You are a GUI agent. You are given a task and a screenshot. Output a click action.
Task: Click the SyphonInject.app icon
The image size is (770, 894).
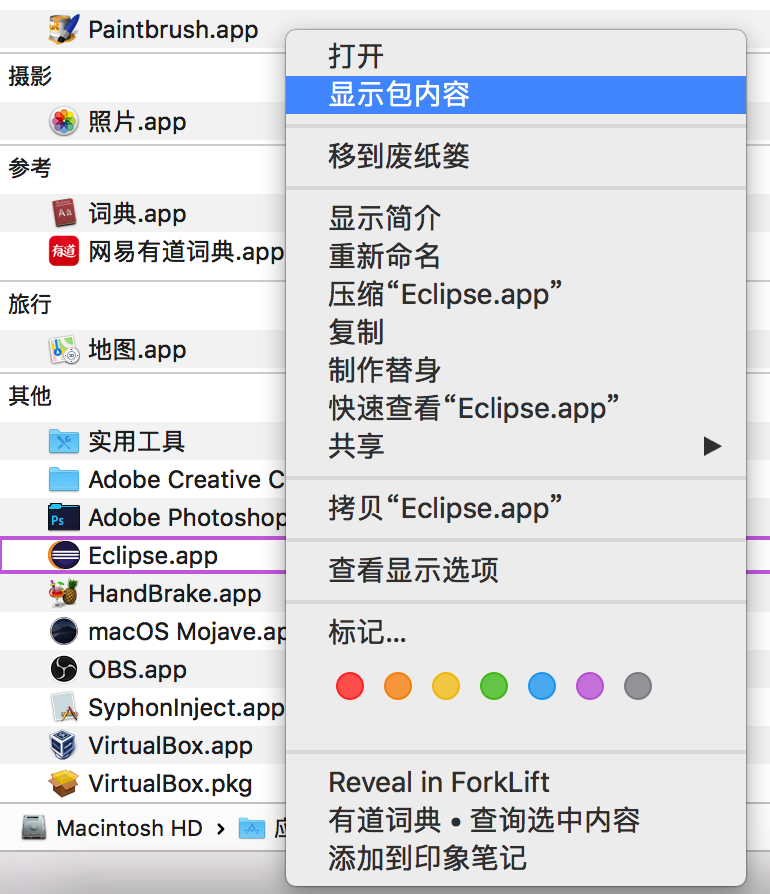click(64, 707)
